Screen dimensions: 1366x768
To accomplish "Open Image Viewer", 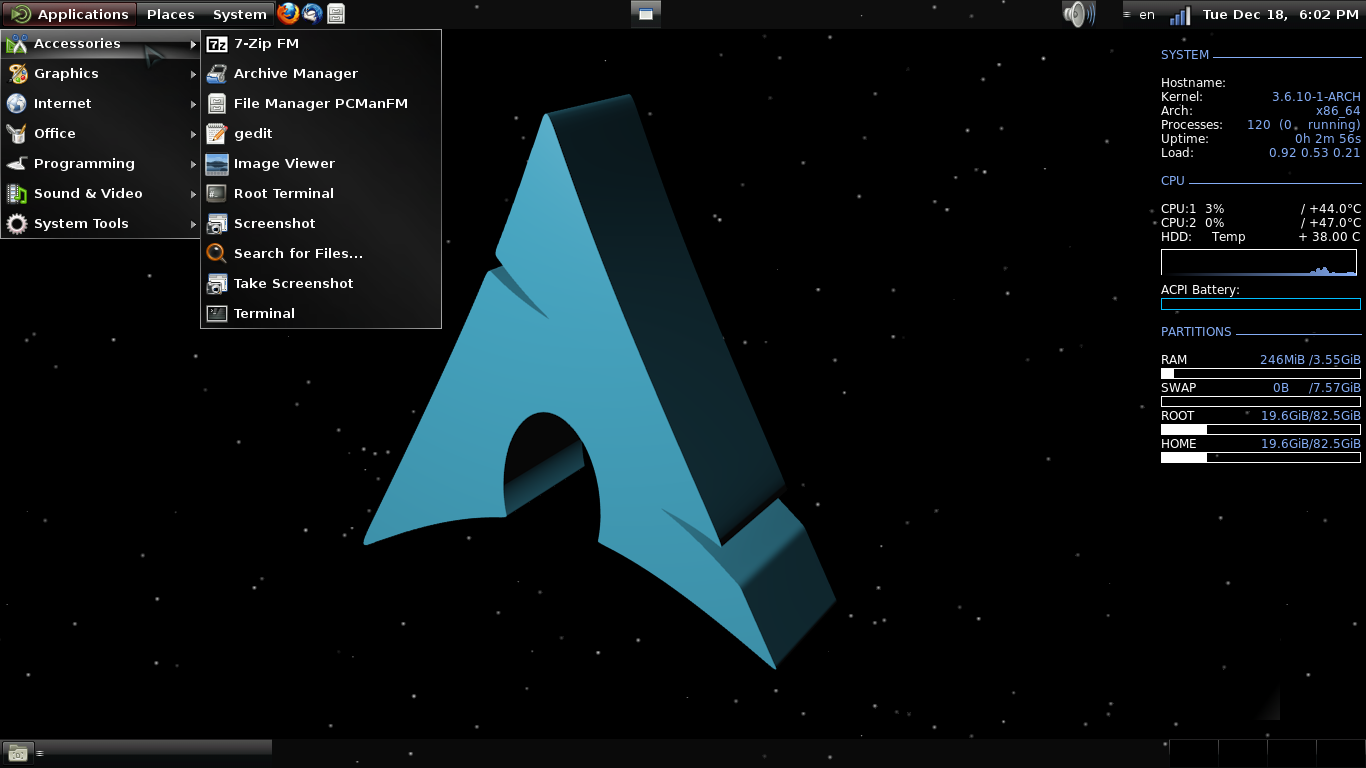I will pyautogui.click(x=321, y=164).
